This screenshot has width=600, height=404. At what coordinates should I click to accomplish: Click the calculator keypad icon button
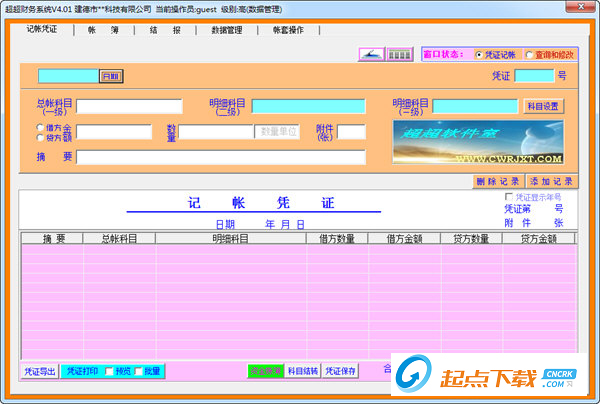point(399,54)
